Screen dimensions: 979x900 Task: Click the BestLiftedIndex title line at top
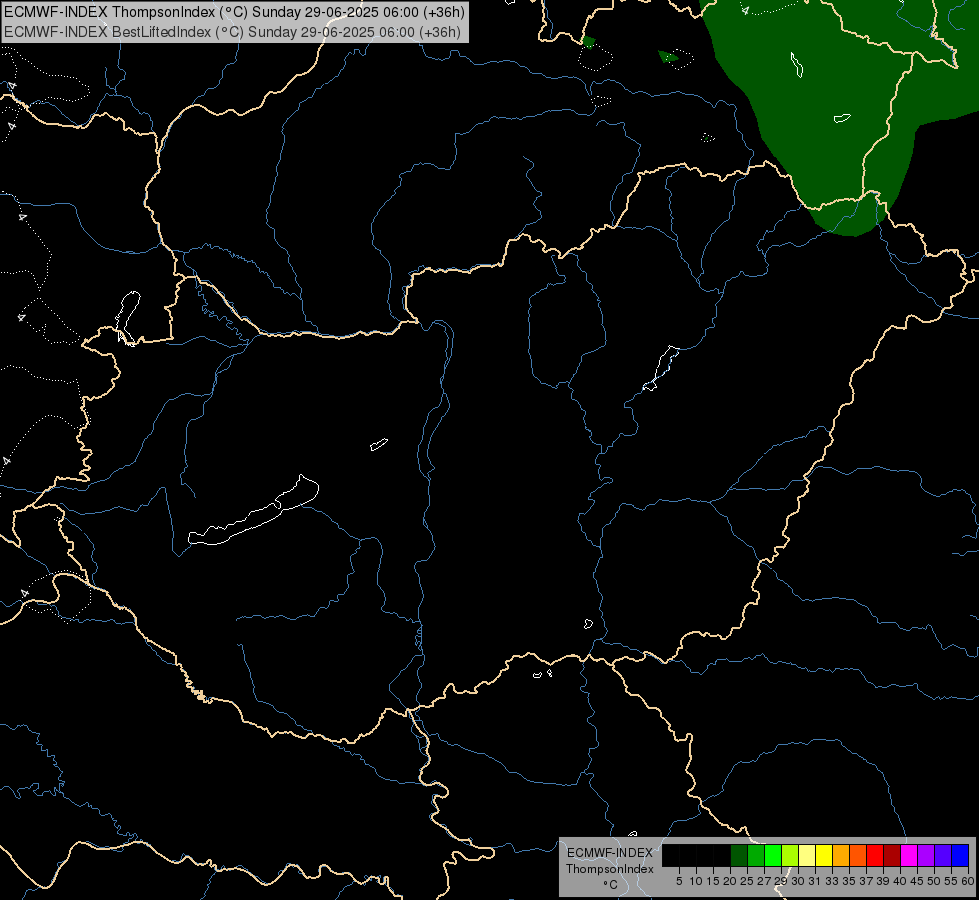click(x=232, y=32)
